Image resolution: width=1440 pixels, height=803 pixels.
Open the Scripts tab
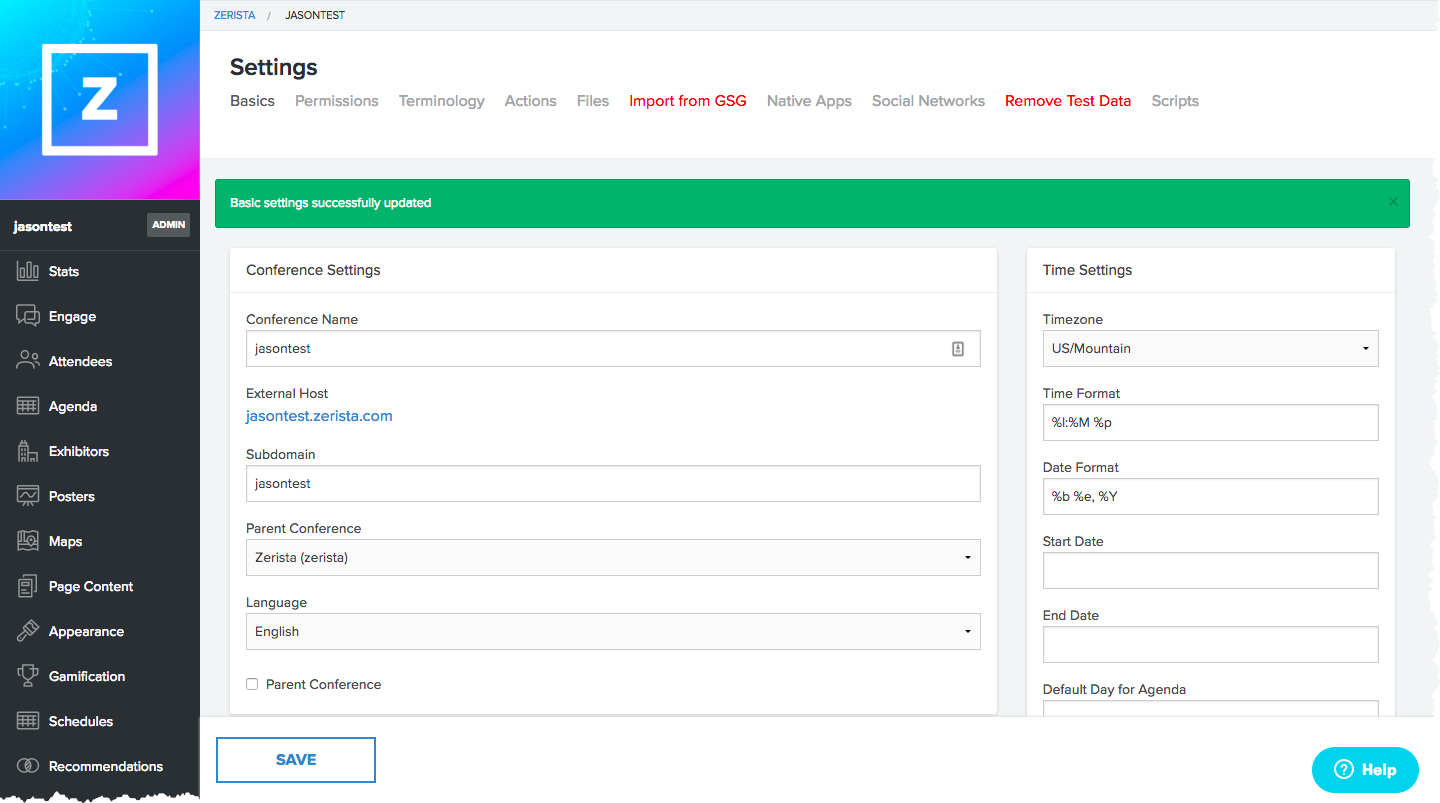tap(1175, 101)
